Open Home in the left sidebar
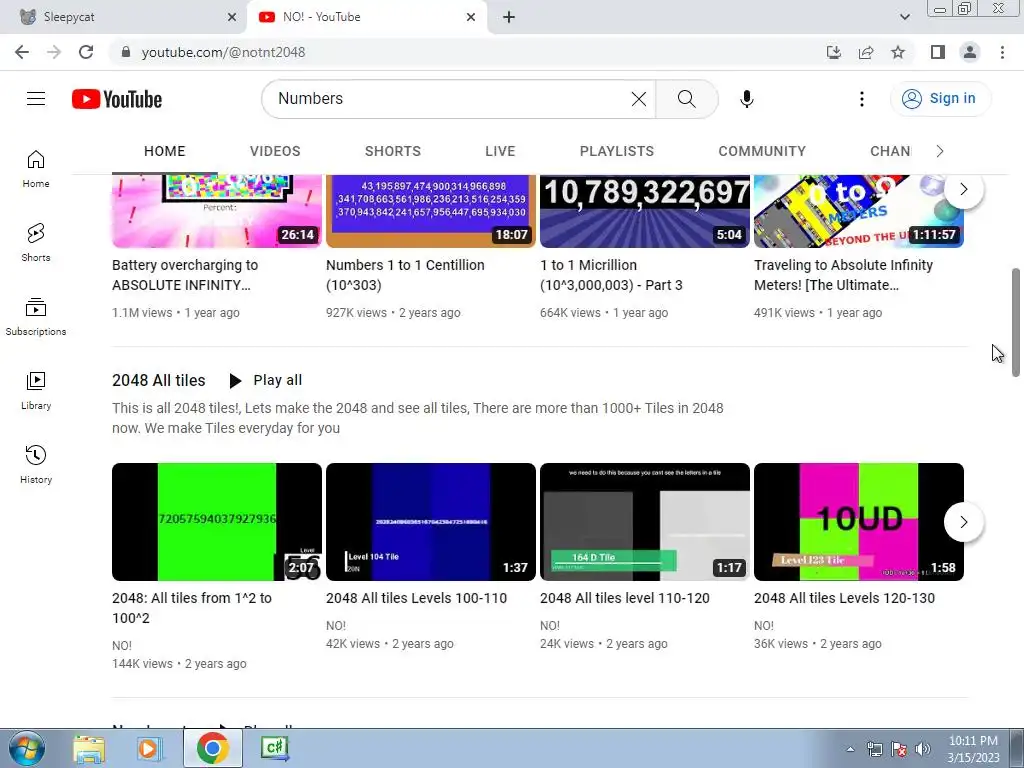The height and width of the screenshot is (768, 1024). point(36,169)
